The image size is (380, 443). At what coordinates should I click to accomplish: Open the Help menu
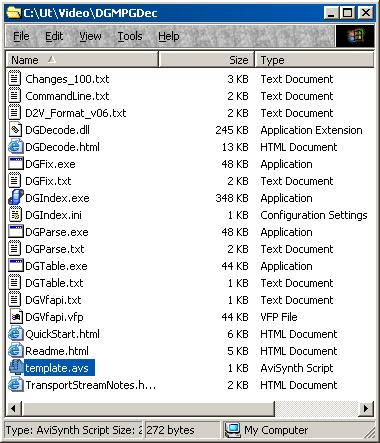coord(168,36)
